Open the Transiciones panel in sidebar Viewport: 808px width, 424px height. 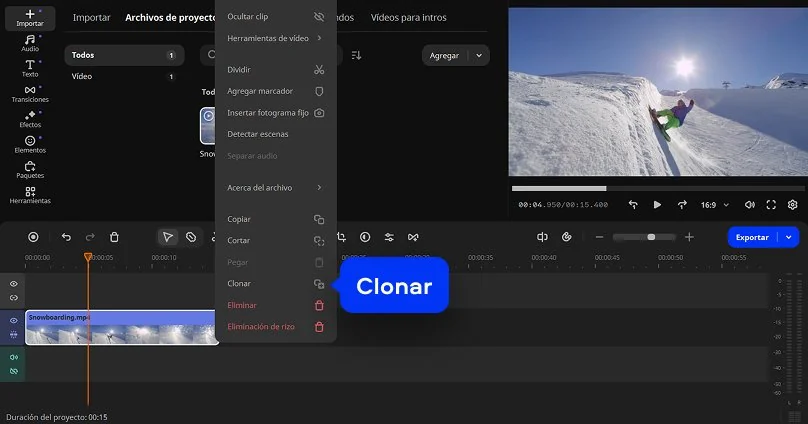[x=30, y=94]
